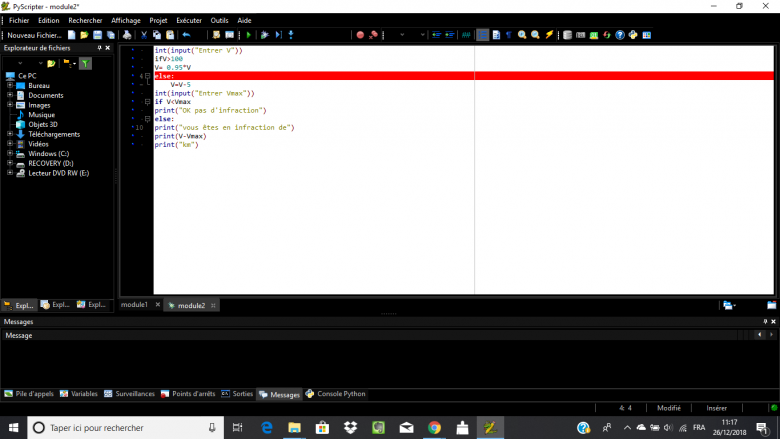The height and width of the screenshot is (439, 780).
Task: Click the blue Help question mark icon
Action: (620, 35)
